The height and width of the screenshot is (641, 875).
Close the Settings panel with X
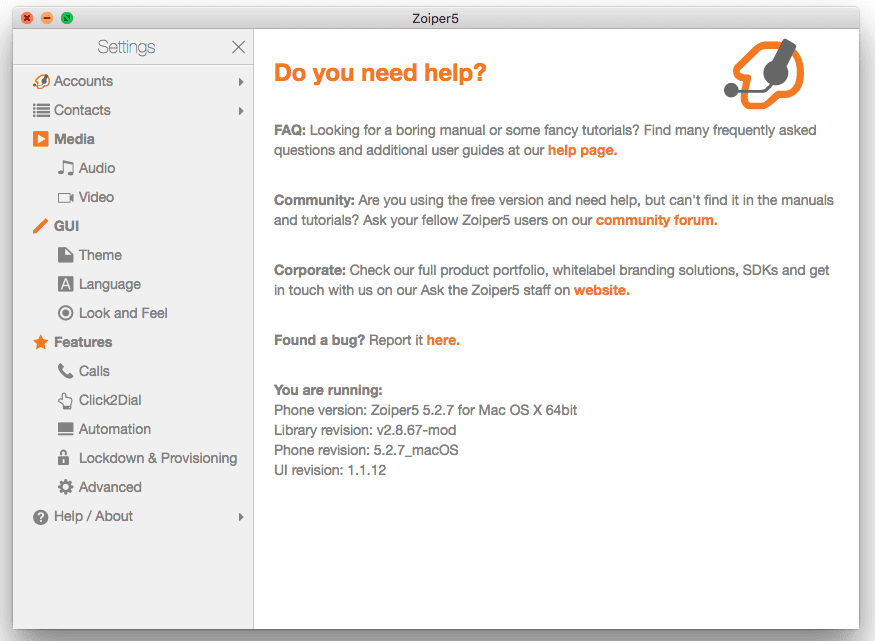[238, 47]
